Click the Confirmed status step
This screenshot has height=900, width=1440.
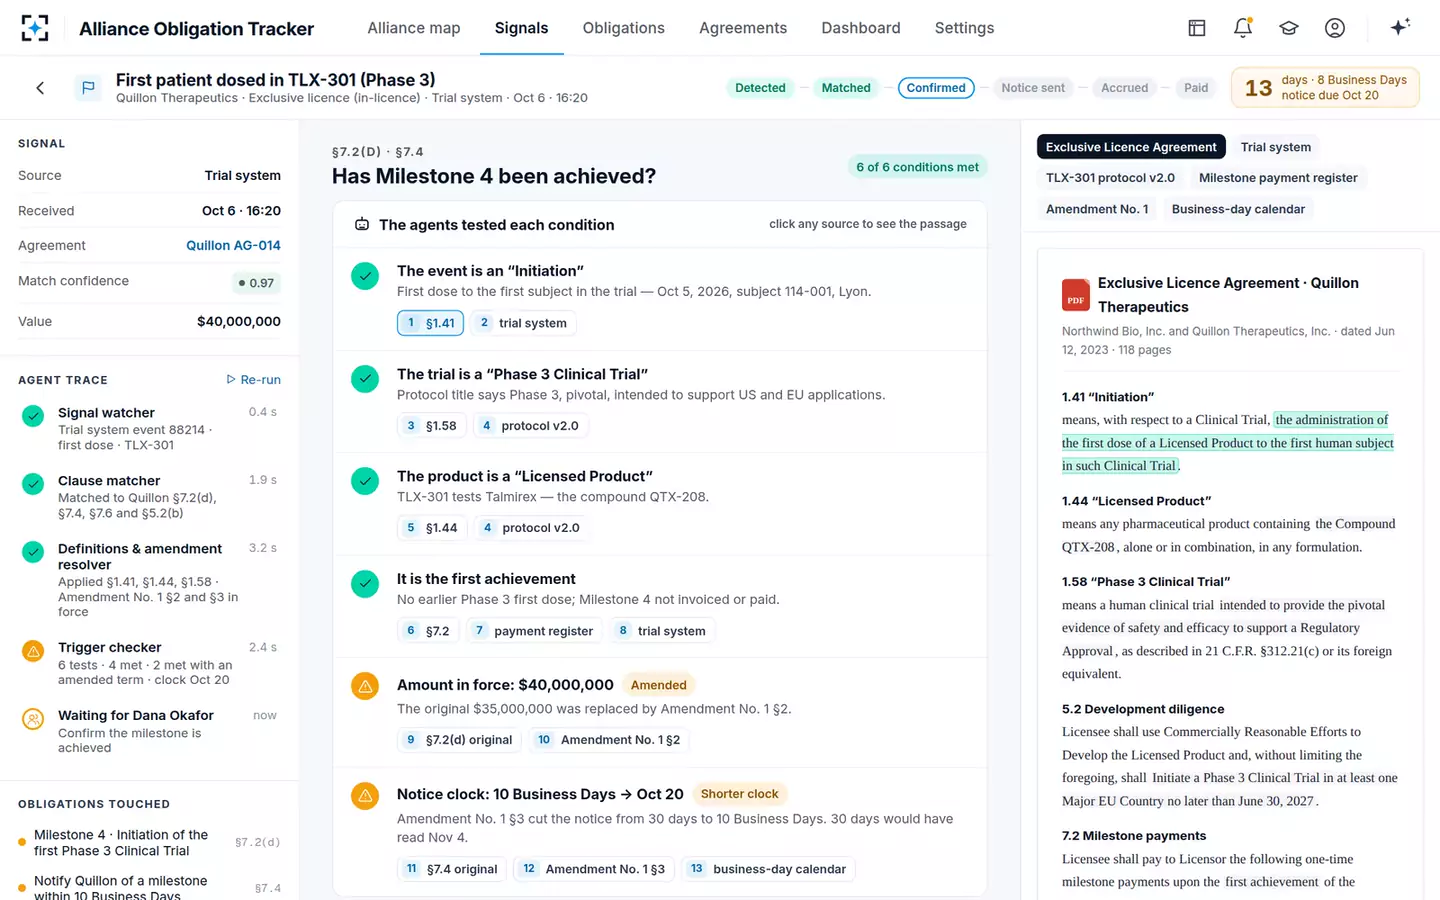936,88
